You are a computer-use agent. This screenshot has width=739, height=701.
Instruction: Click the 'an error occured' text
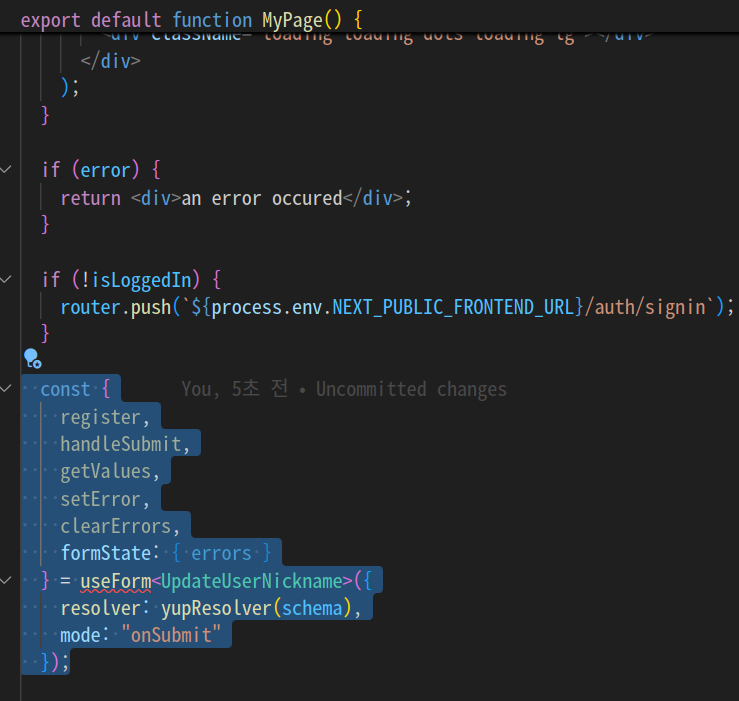(262, 198)
